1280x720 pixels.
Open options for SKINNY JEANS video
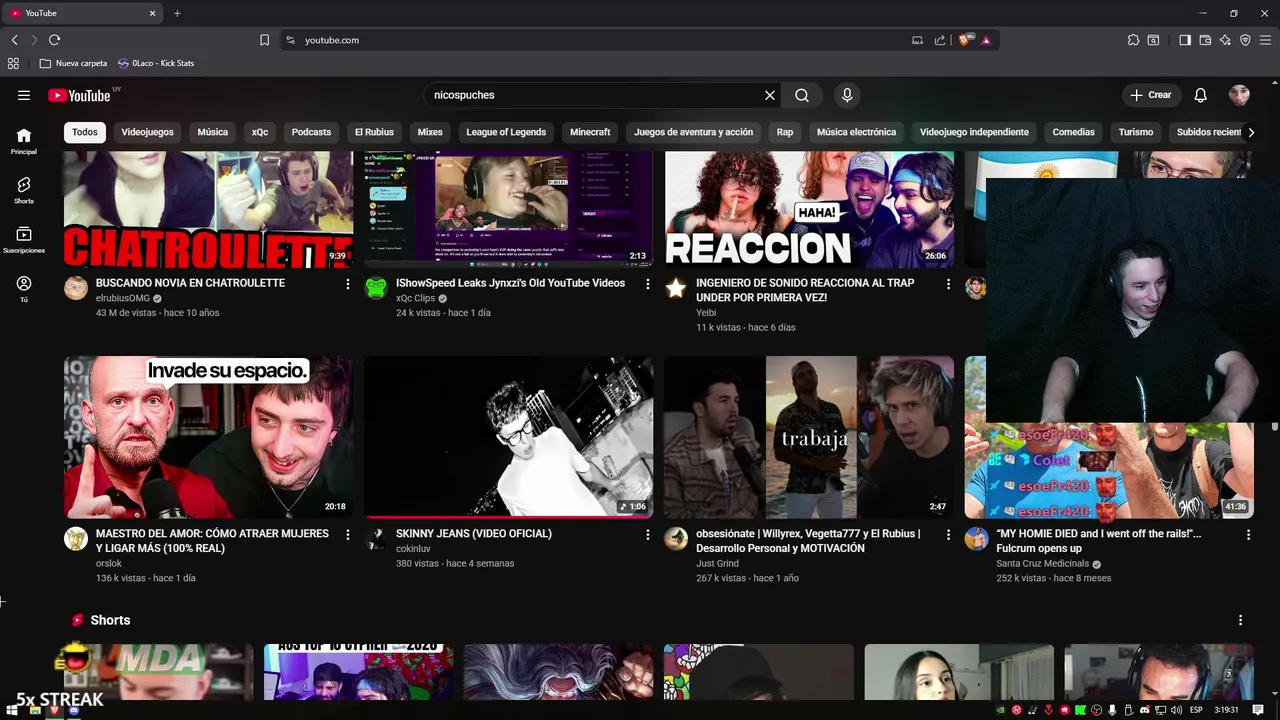(x=648, y=535)
